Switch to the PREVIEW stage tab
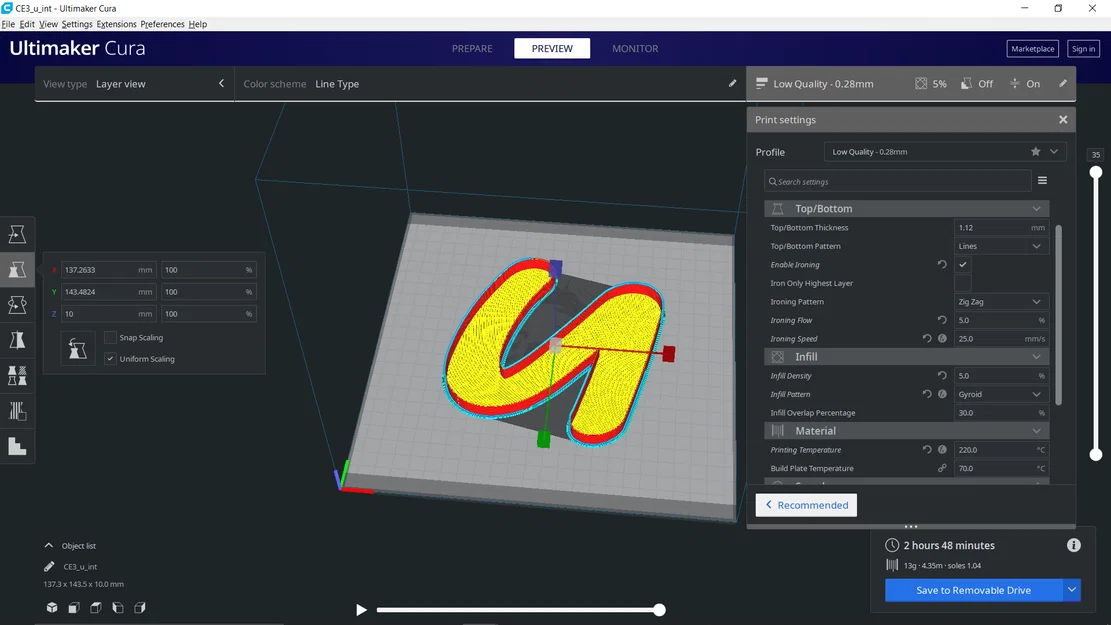Screen dimensions: 1111x625 [x=552, y=48]
